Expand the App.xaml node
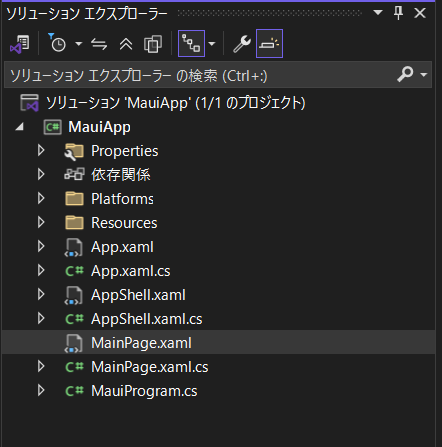Screen dimensions: 442x447 point(41,247)
